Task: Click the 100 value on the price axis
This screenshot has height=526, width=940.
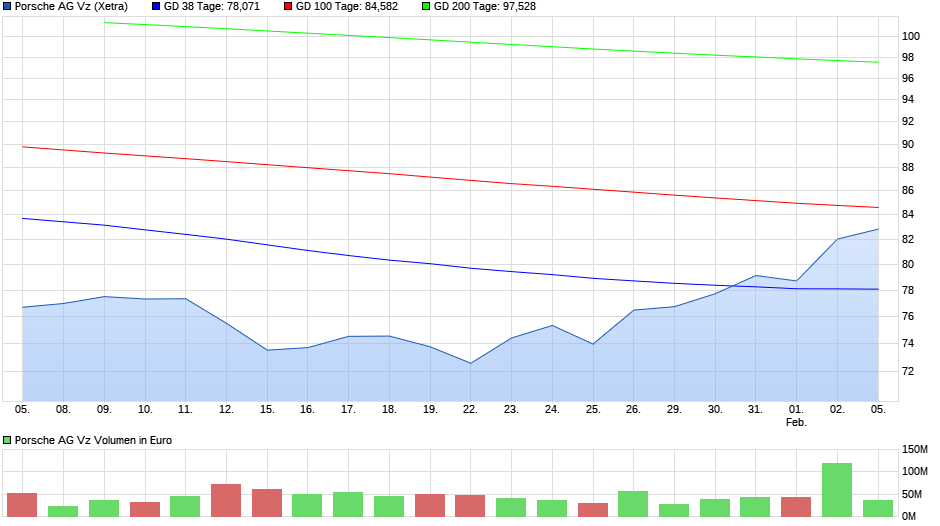Action: click(x=910, y=36)
